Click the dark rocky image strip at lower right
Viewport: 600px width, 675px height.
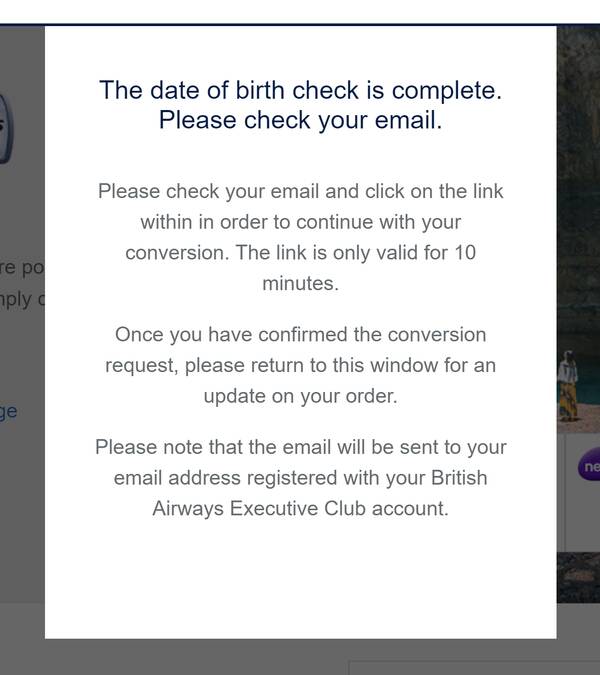pyautogui.click(x=578, y=577)
